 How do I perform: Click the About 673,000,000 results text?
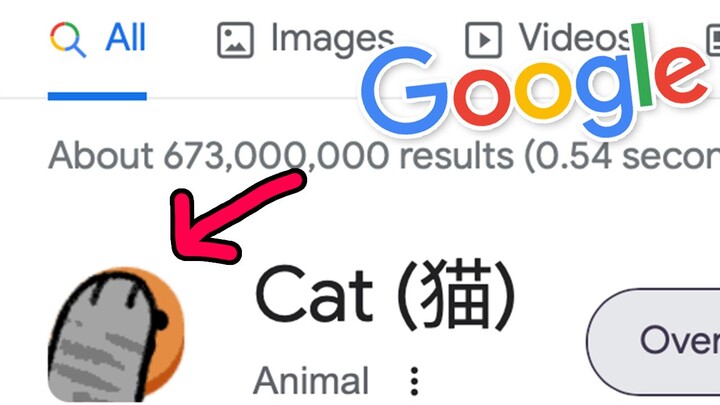point(281,156)
